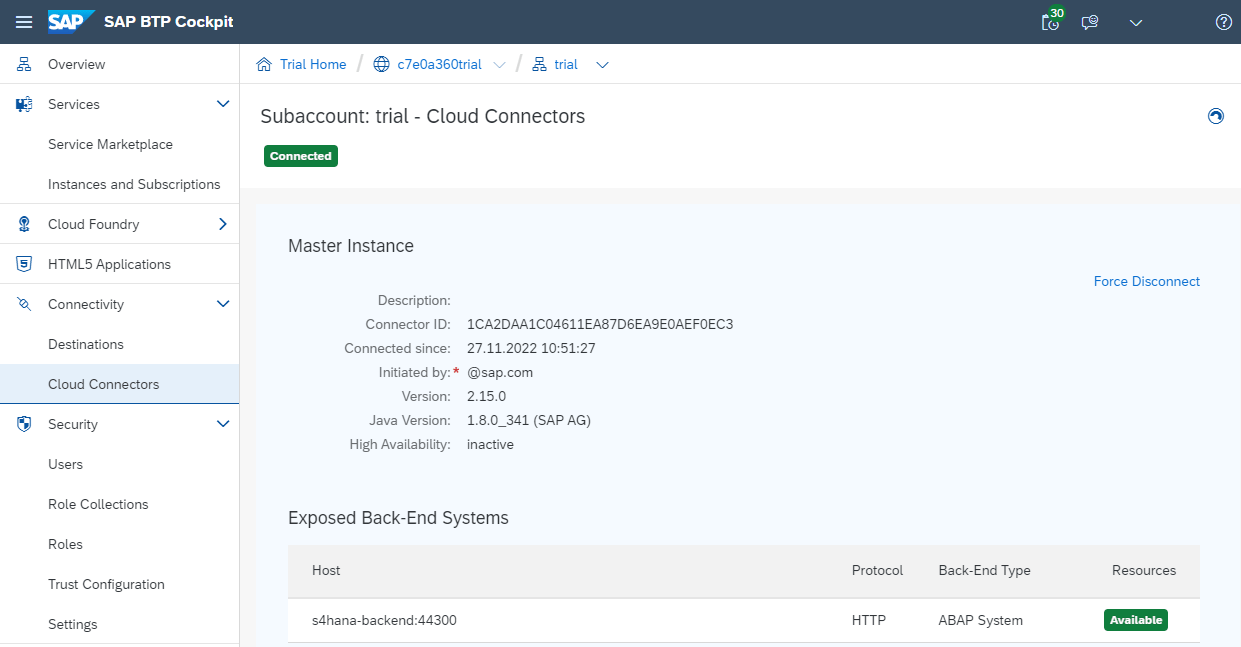Collapse the Connectivity section chevron
Viewport: 1241px width, 647px height.
[x=223, y=304]
